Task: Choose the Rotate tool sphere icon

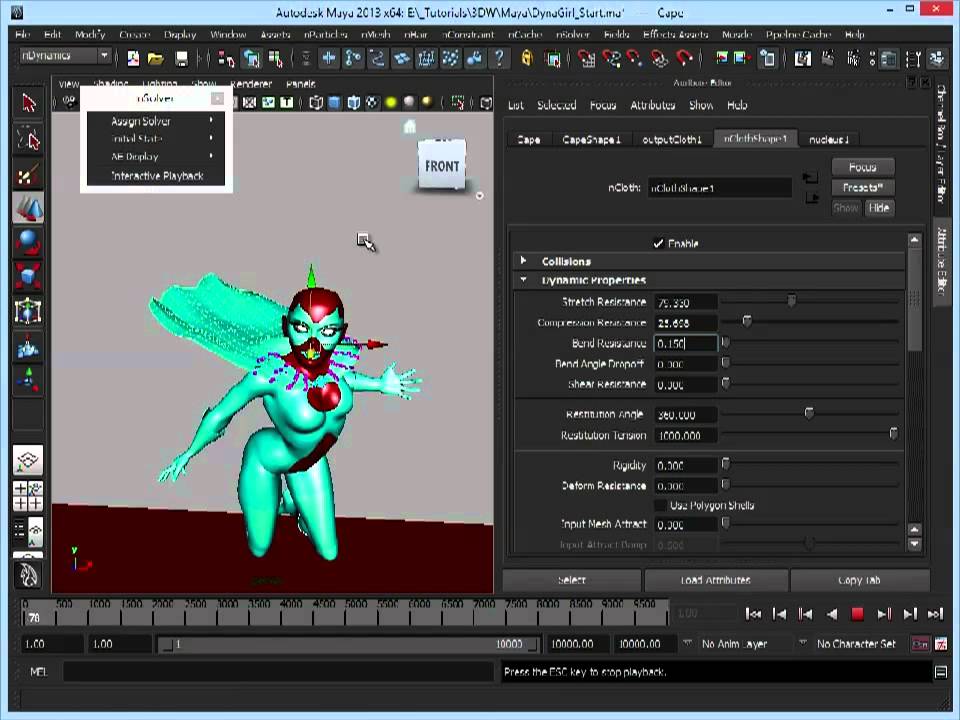Action: click(28, 242)
